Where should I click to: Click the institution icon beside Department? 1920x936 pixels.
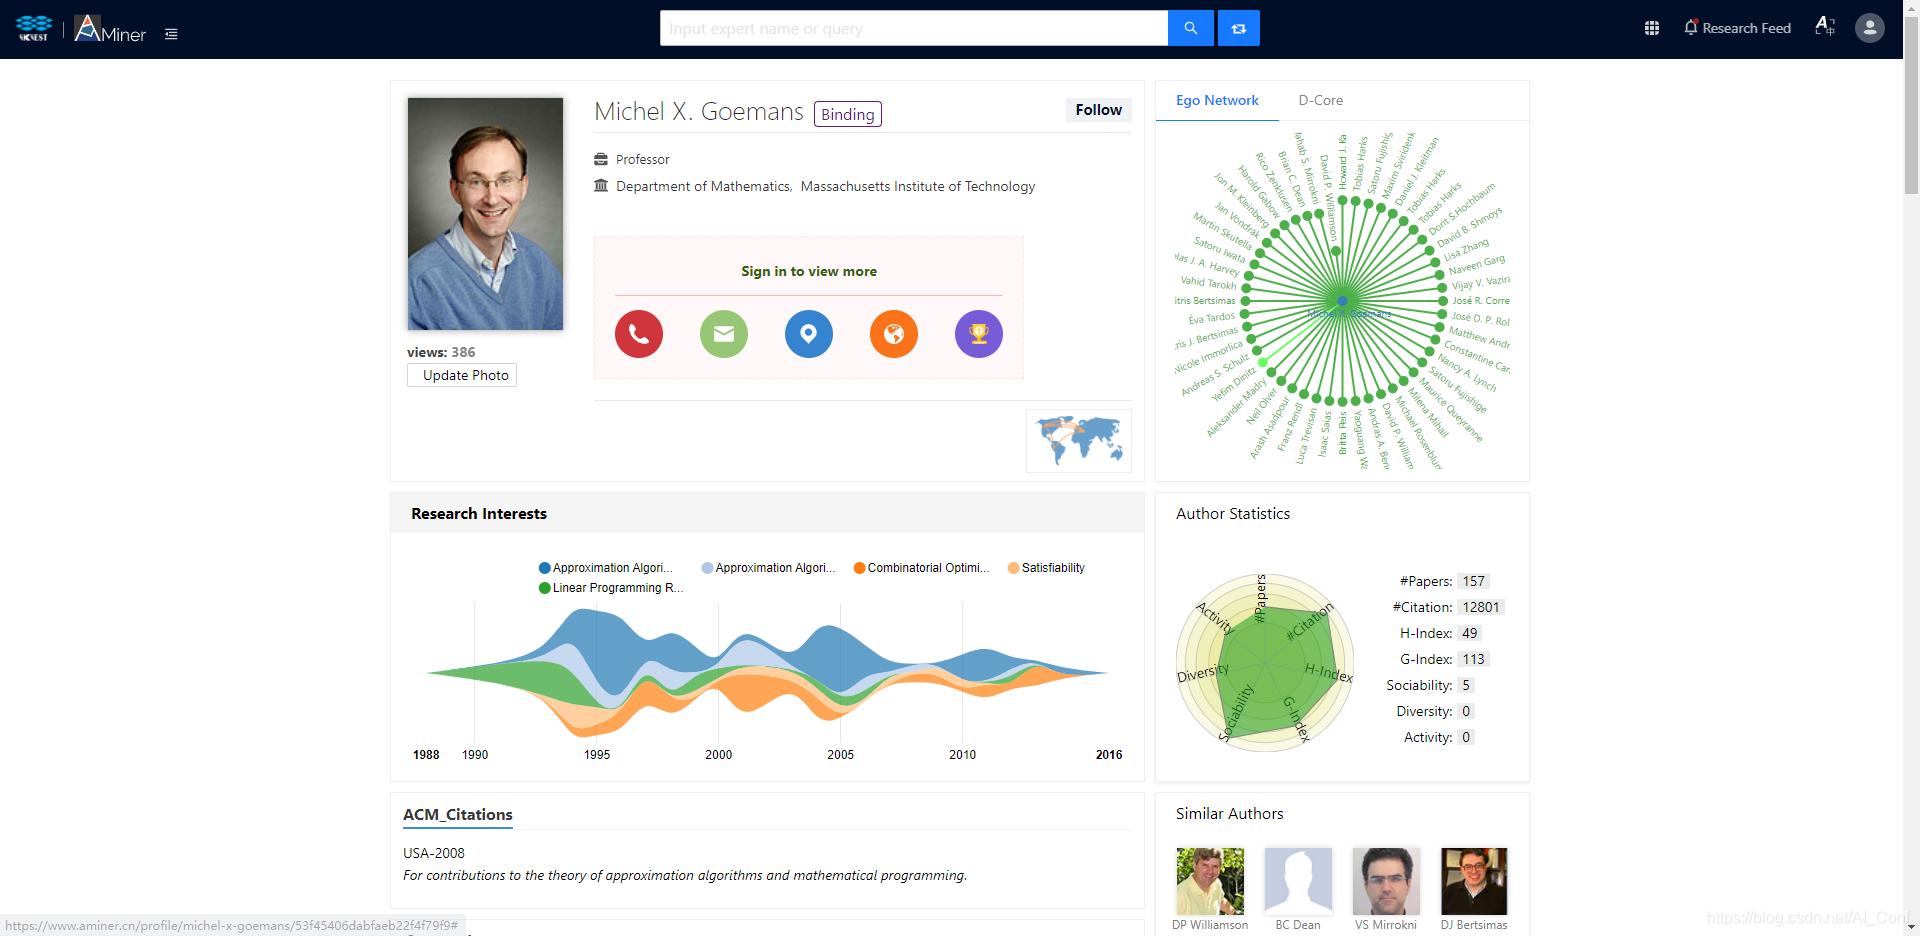coord(601,185)
